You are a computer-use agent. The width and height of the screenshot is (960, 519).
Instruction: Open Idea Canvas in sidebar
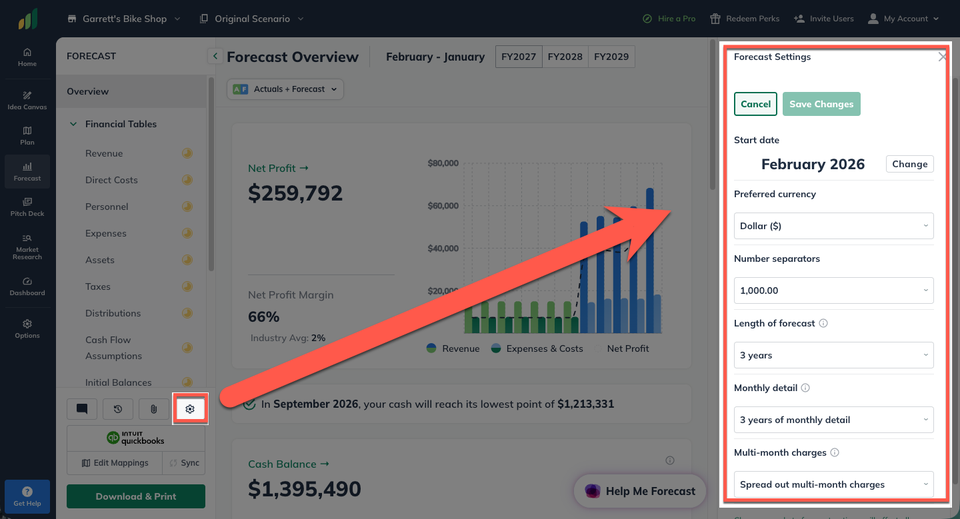(x=27, y=100)
